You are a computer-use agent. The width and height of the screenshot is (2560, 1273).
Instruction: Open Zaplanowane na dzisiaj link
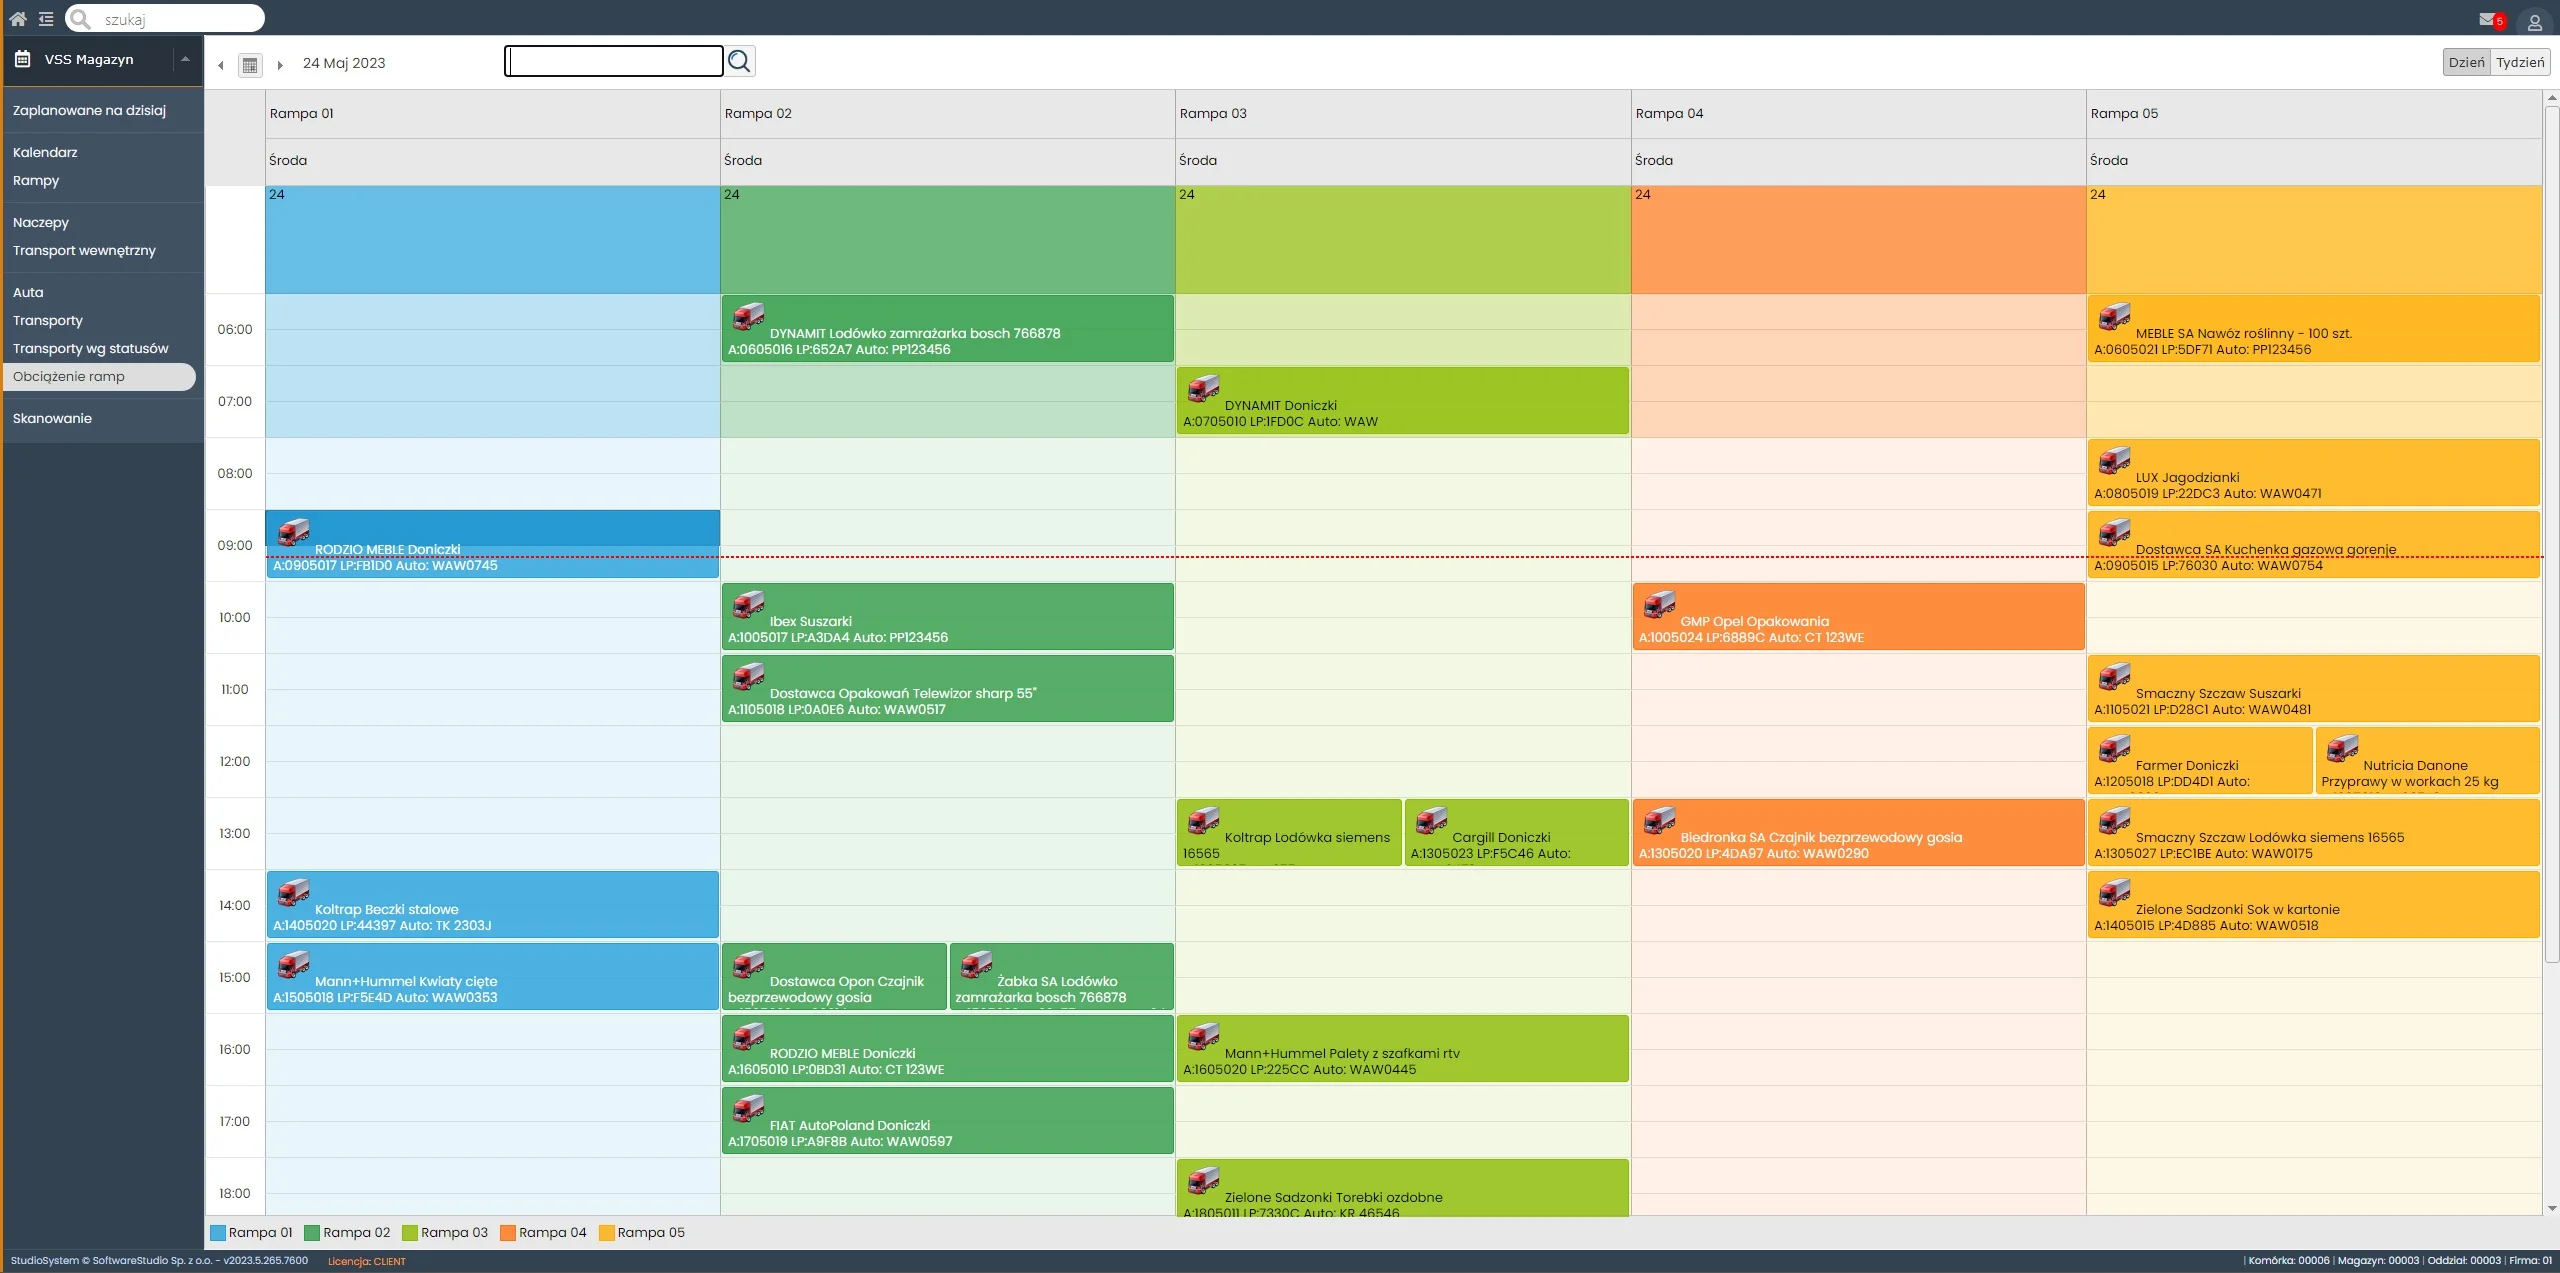tap(89, 110)
